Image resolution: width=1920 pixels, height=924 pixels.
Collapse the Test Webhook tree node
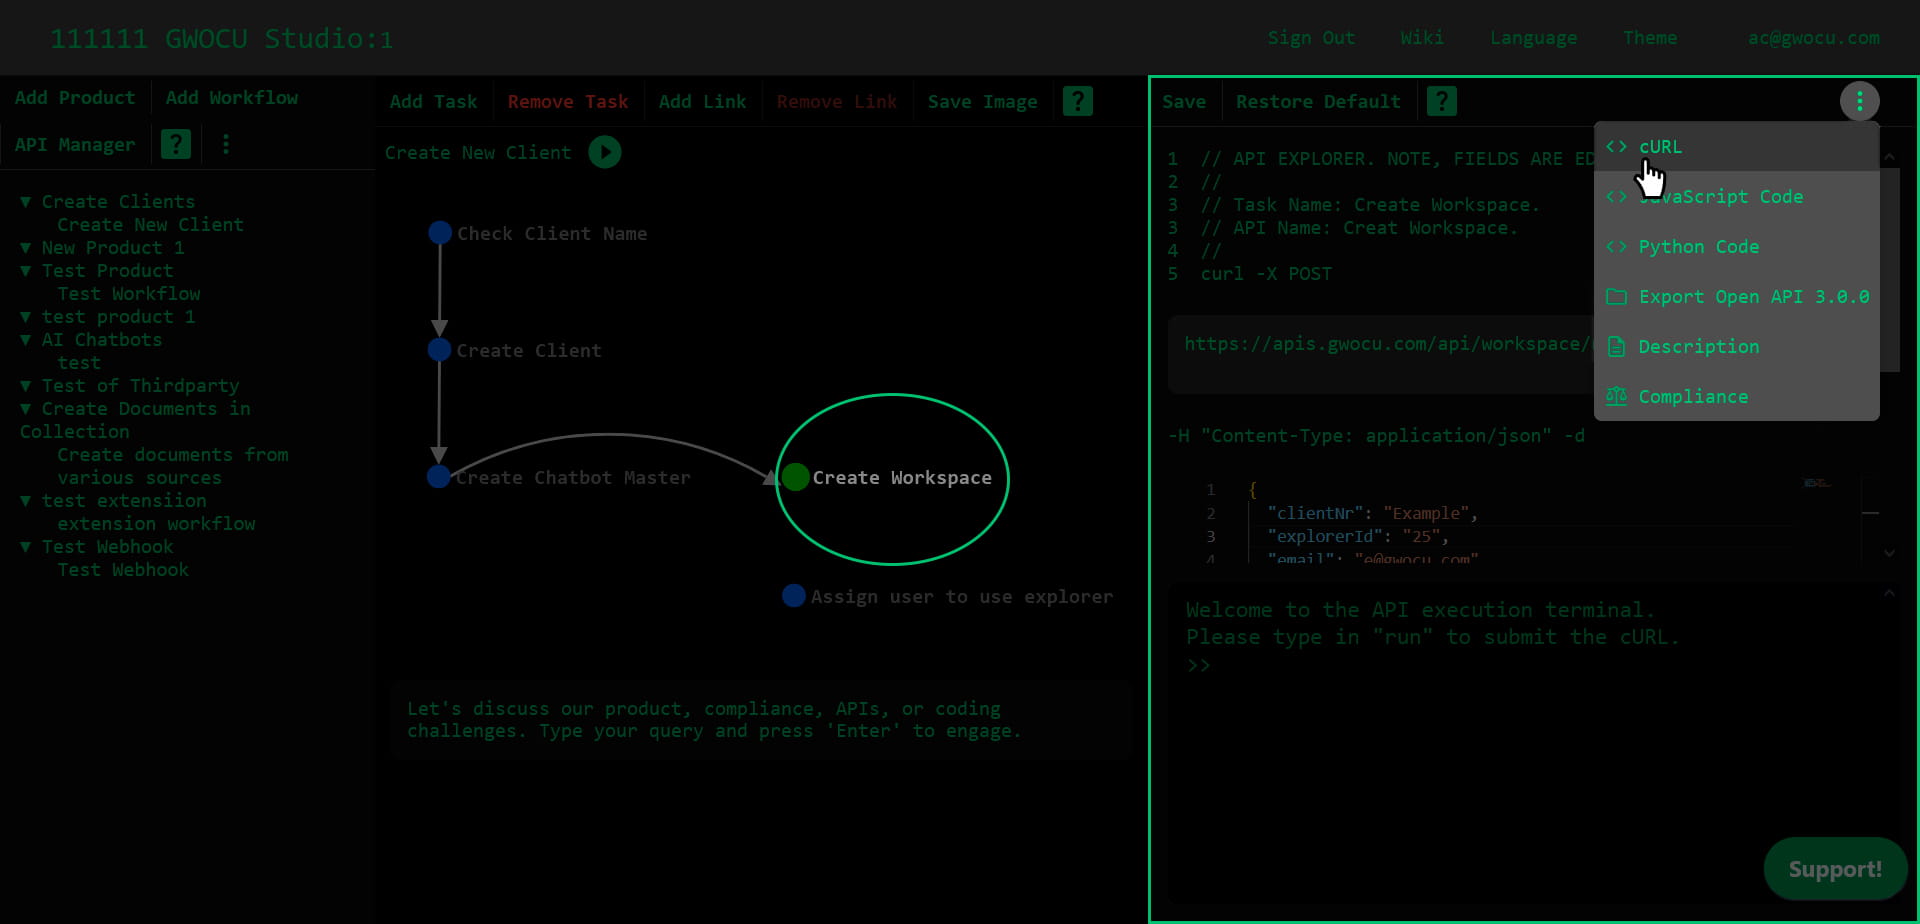point(26,547)
